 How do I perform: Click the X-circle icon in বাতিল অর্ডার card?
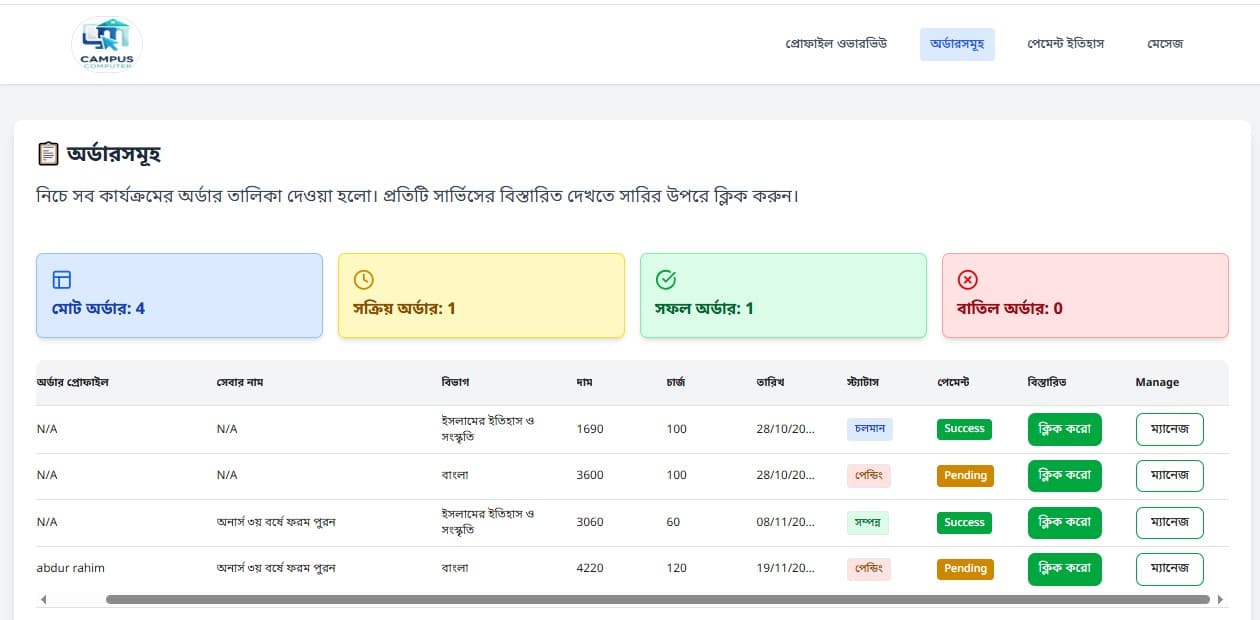pyautogui.click(x=968, y=280)
